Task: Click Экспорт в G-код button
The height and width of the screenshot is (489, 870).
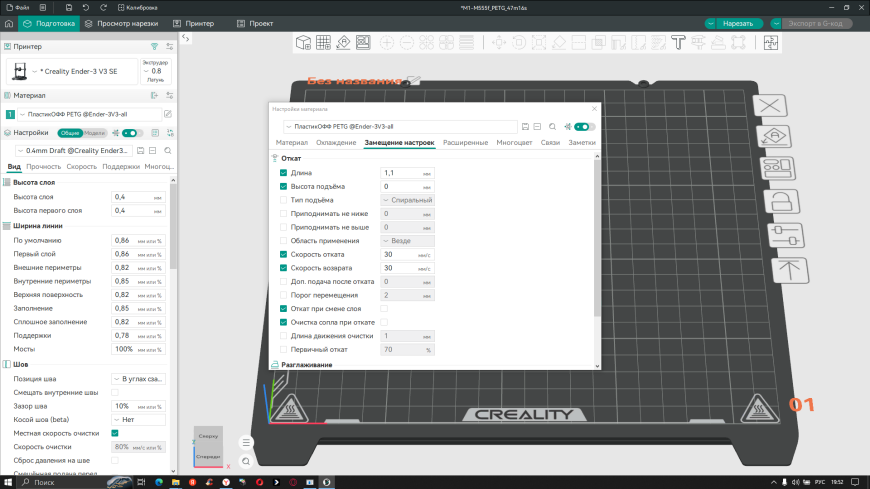Action: tap(815, 23)
